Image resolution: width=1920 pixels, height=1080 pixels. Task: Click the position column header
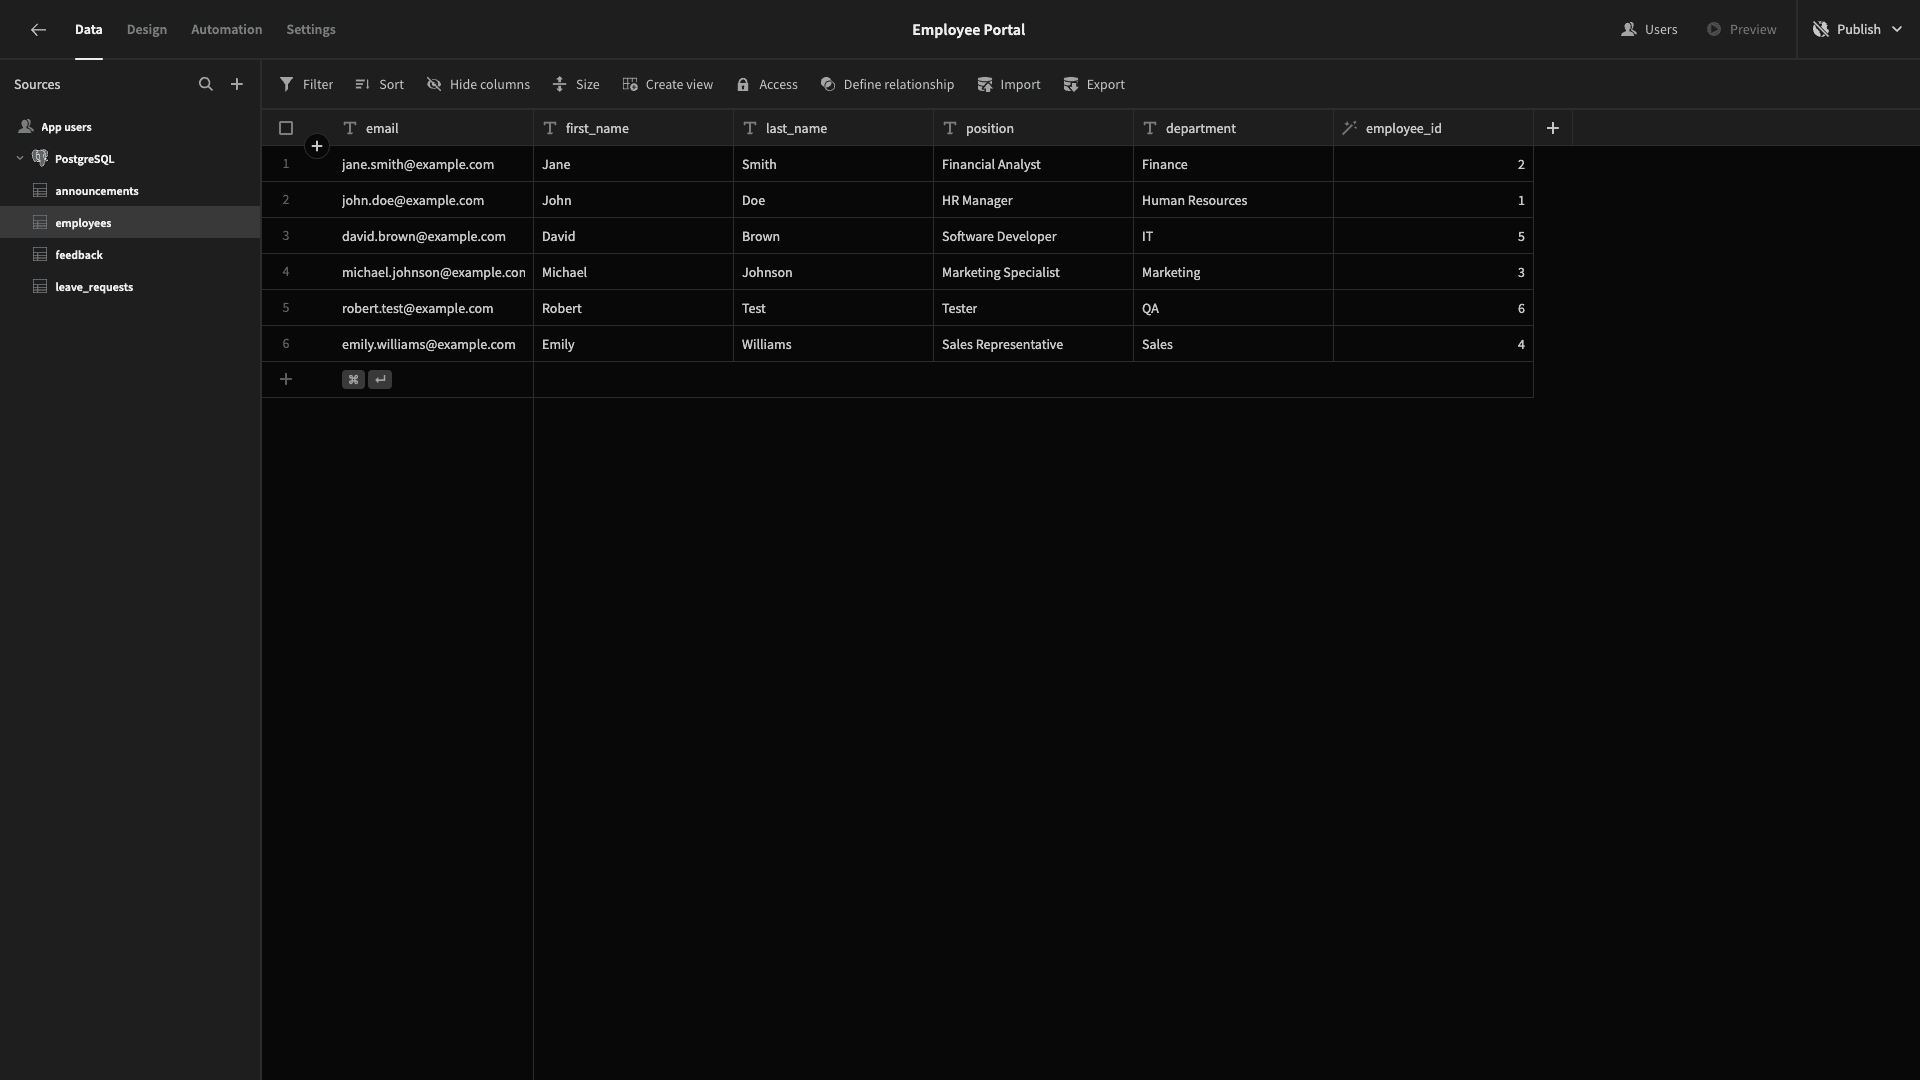[1033, 128]
